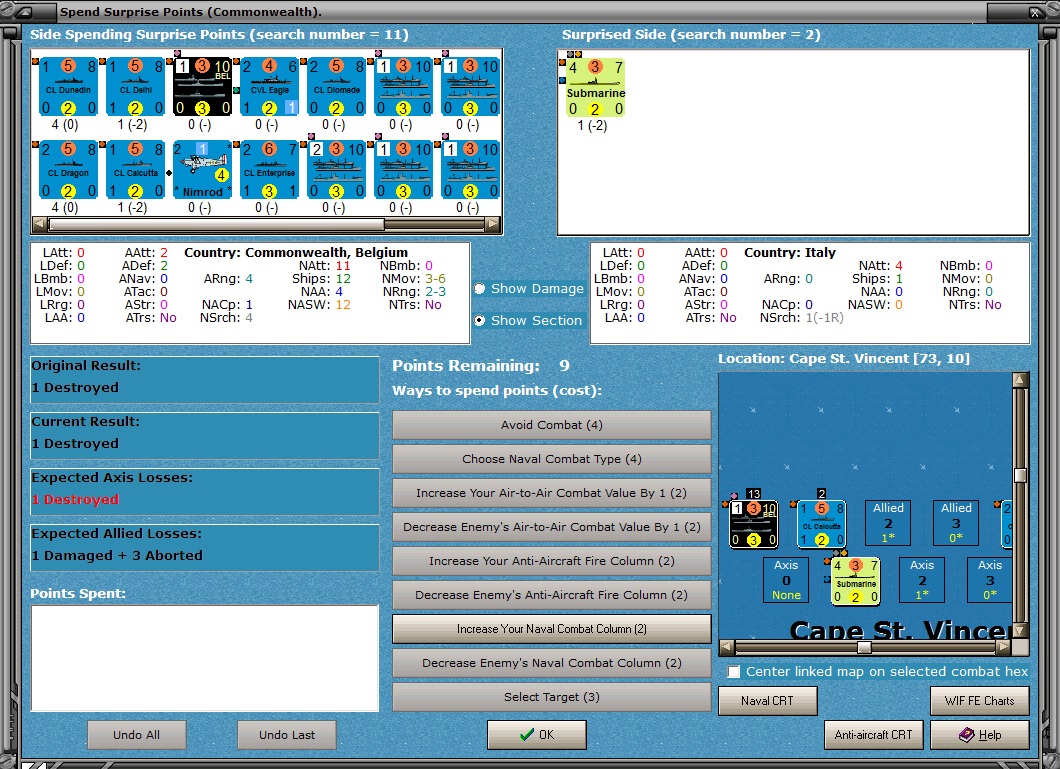This screenshot has width=1060, height=769.
Task: Select the Italian Submarine counter in surprised side
Action: coord(596,88)
